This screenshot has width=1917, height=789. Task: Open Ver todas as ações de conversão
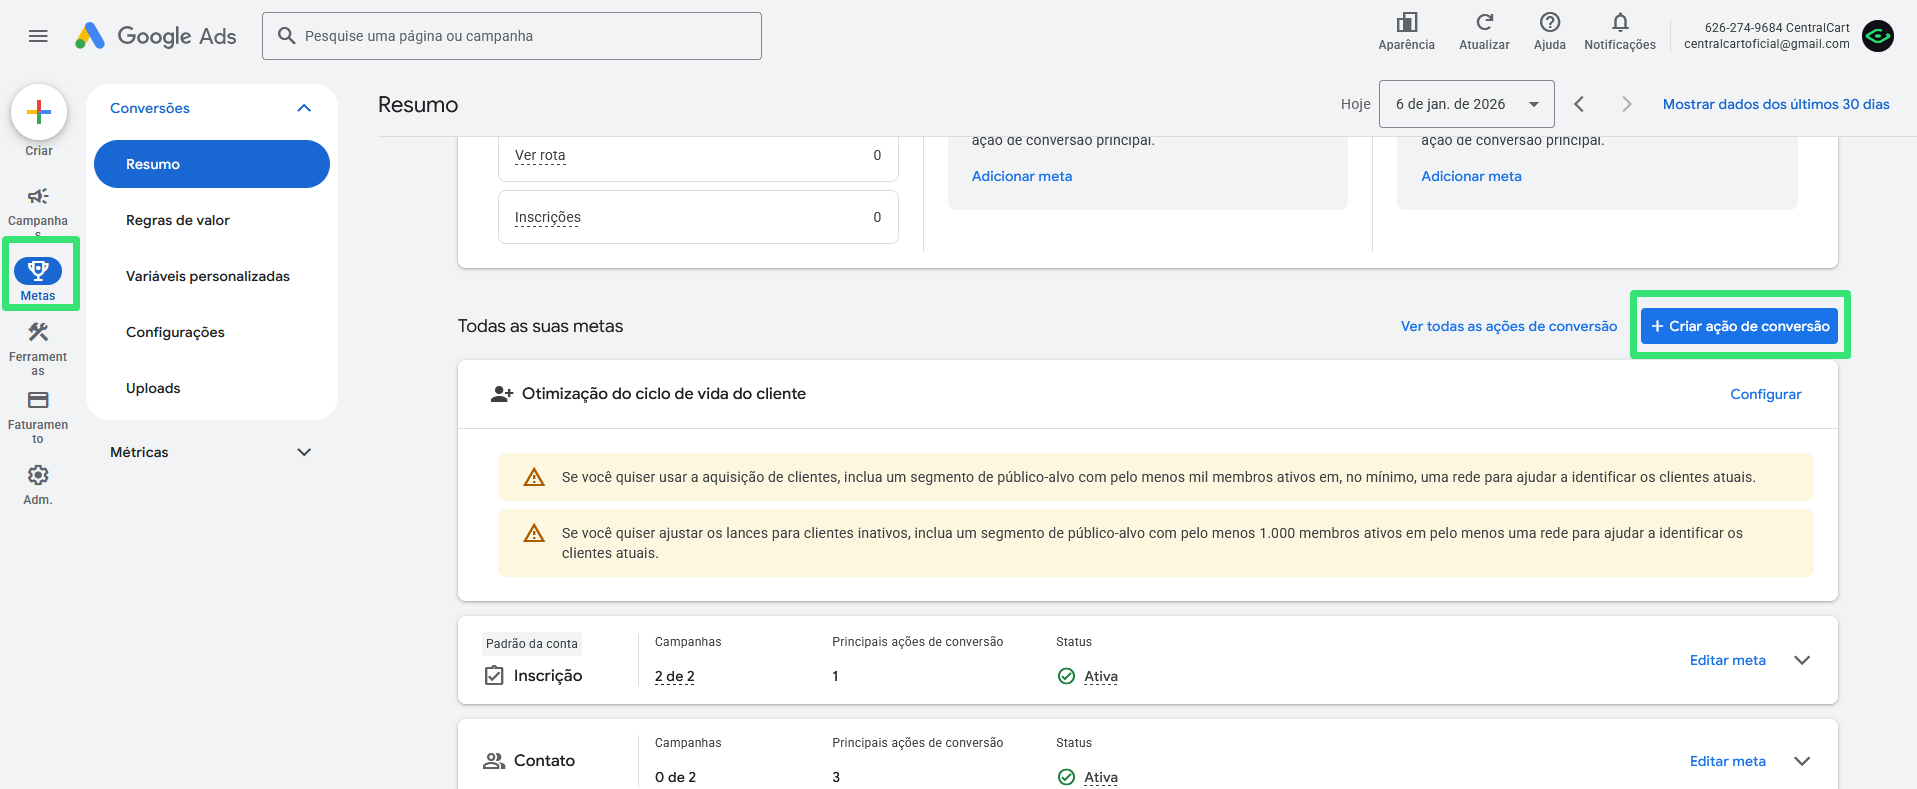1508,326
